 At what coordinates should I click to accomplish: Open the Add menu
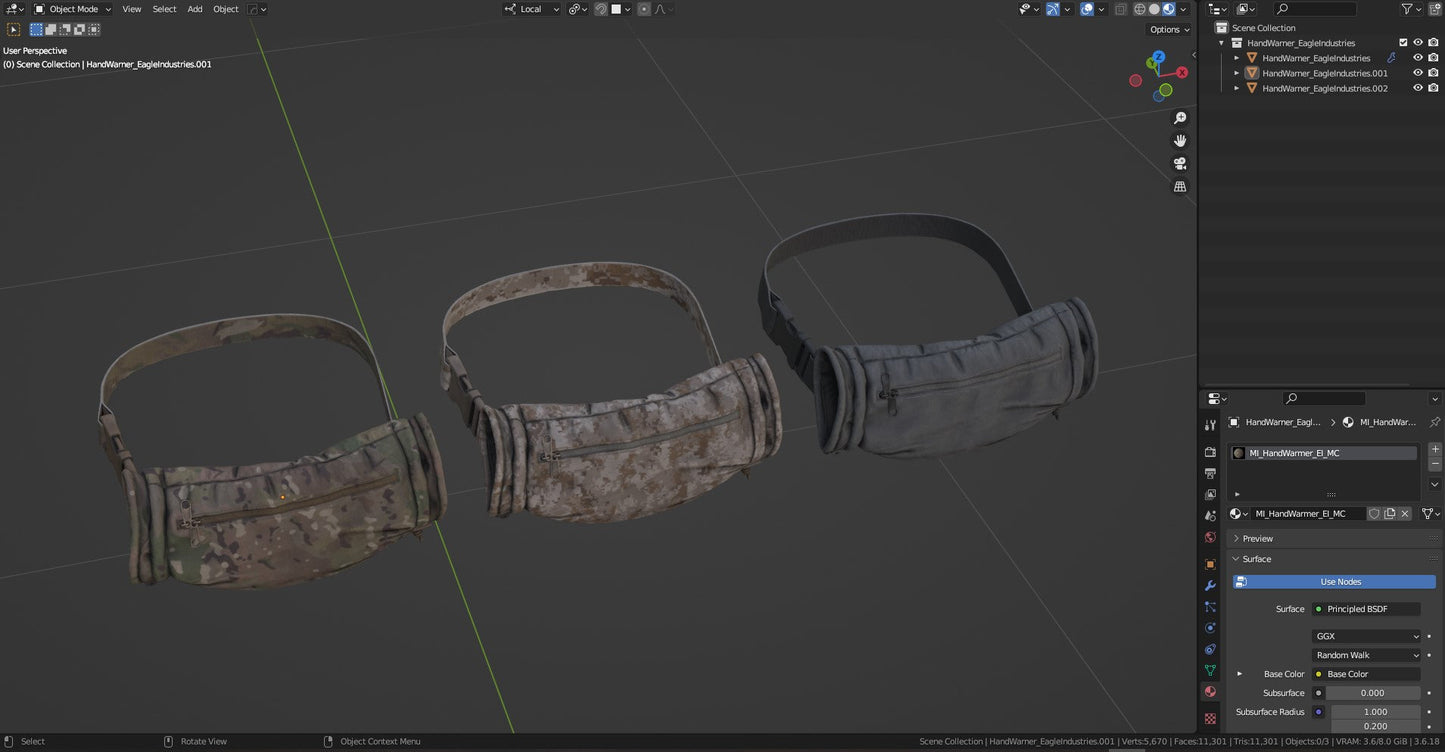[x=194, y=9]
